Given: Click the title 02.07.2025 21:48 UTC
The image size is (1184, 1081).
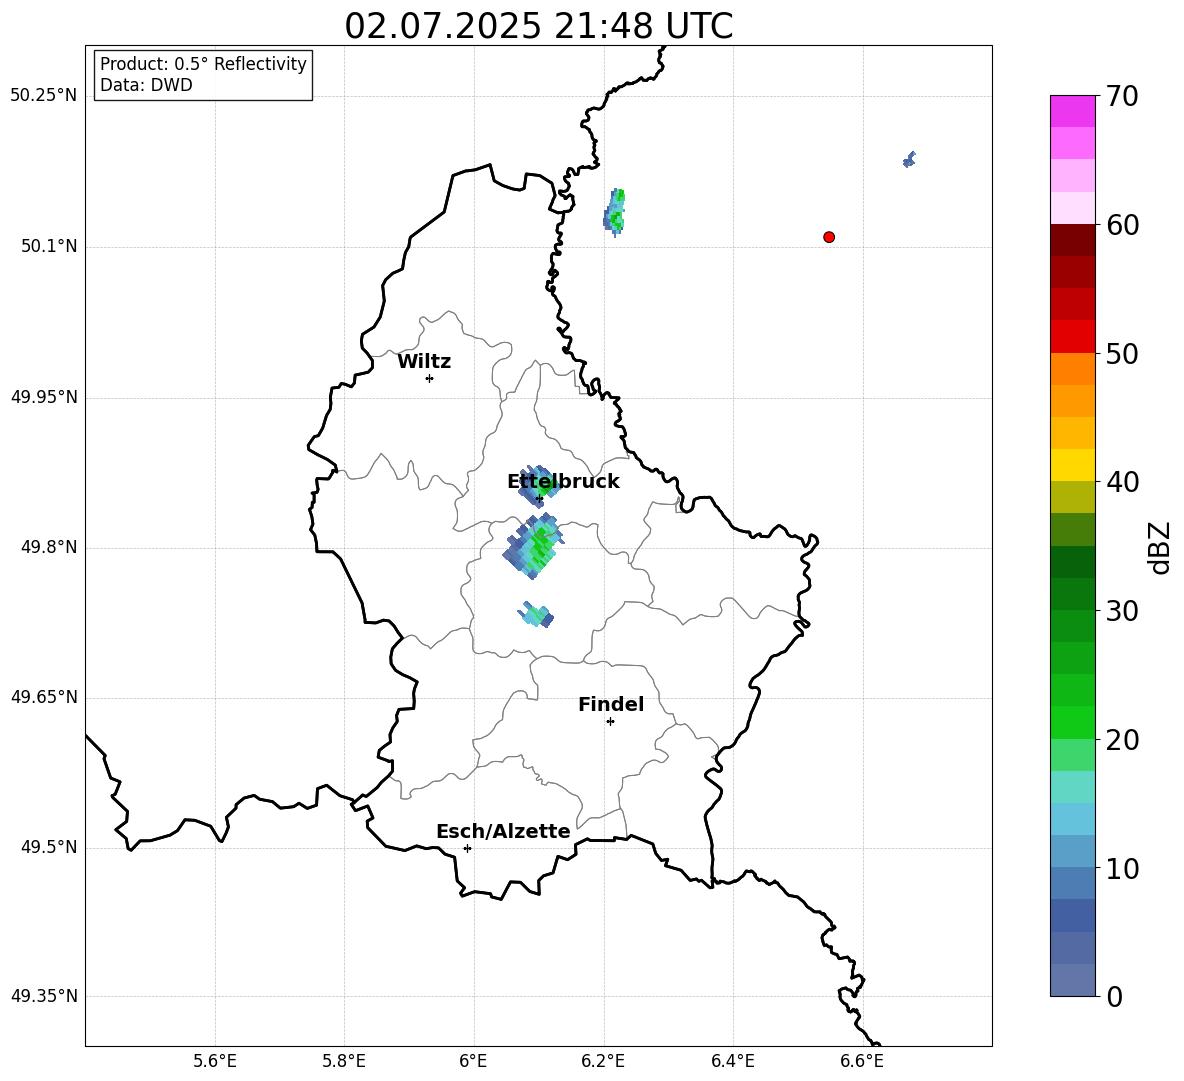Looking at the screenshot, I should pos(538,26).
